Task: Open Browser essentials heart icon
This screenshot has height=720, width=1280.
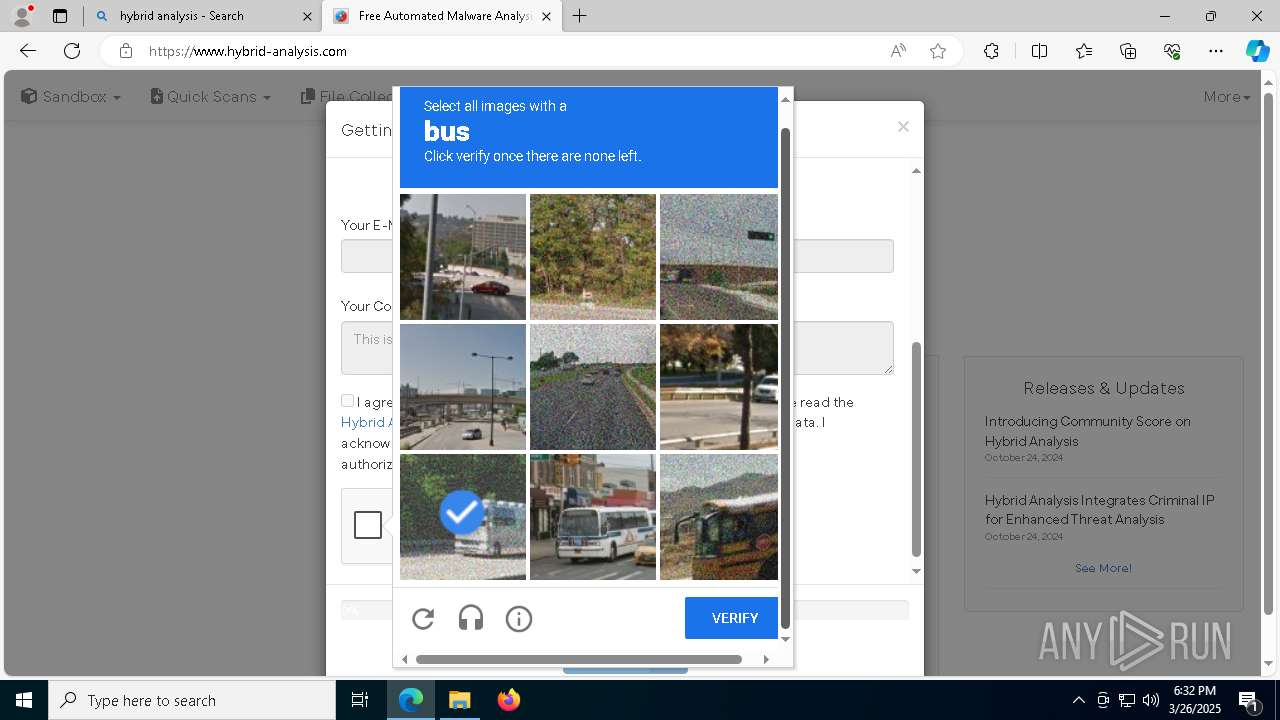Action: (x=1172, y=51)
